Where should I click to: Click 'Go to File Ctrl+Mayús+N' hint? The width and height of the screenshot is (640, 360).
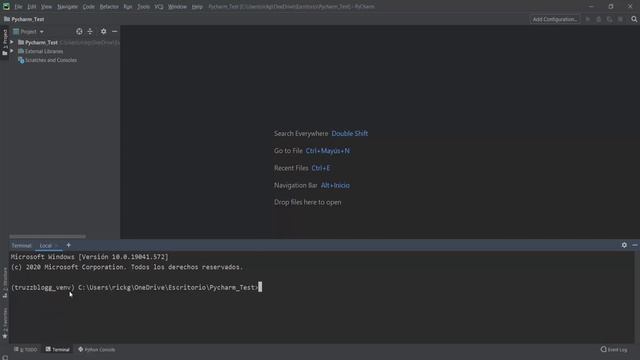click(x=312, y=151)
